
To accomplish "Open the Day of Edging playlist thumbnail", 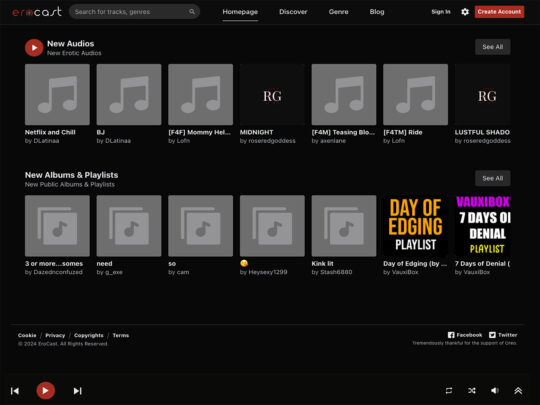I will pyautogui.click(x=415, y=226).
